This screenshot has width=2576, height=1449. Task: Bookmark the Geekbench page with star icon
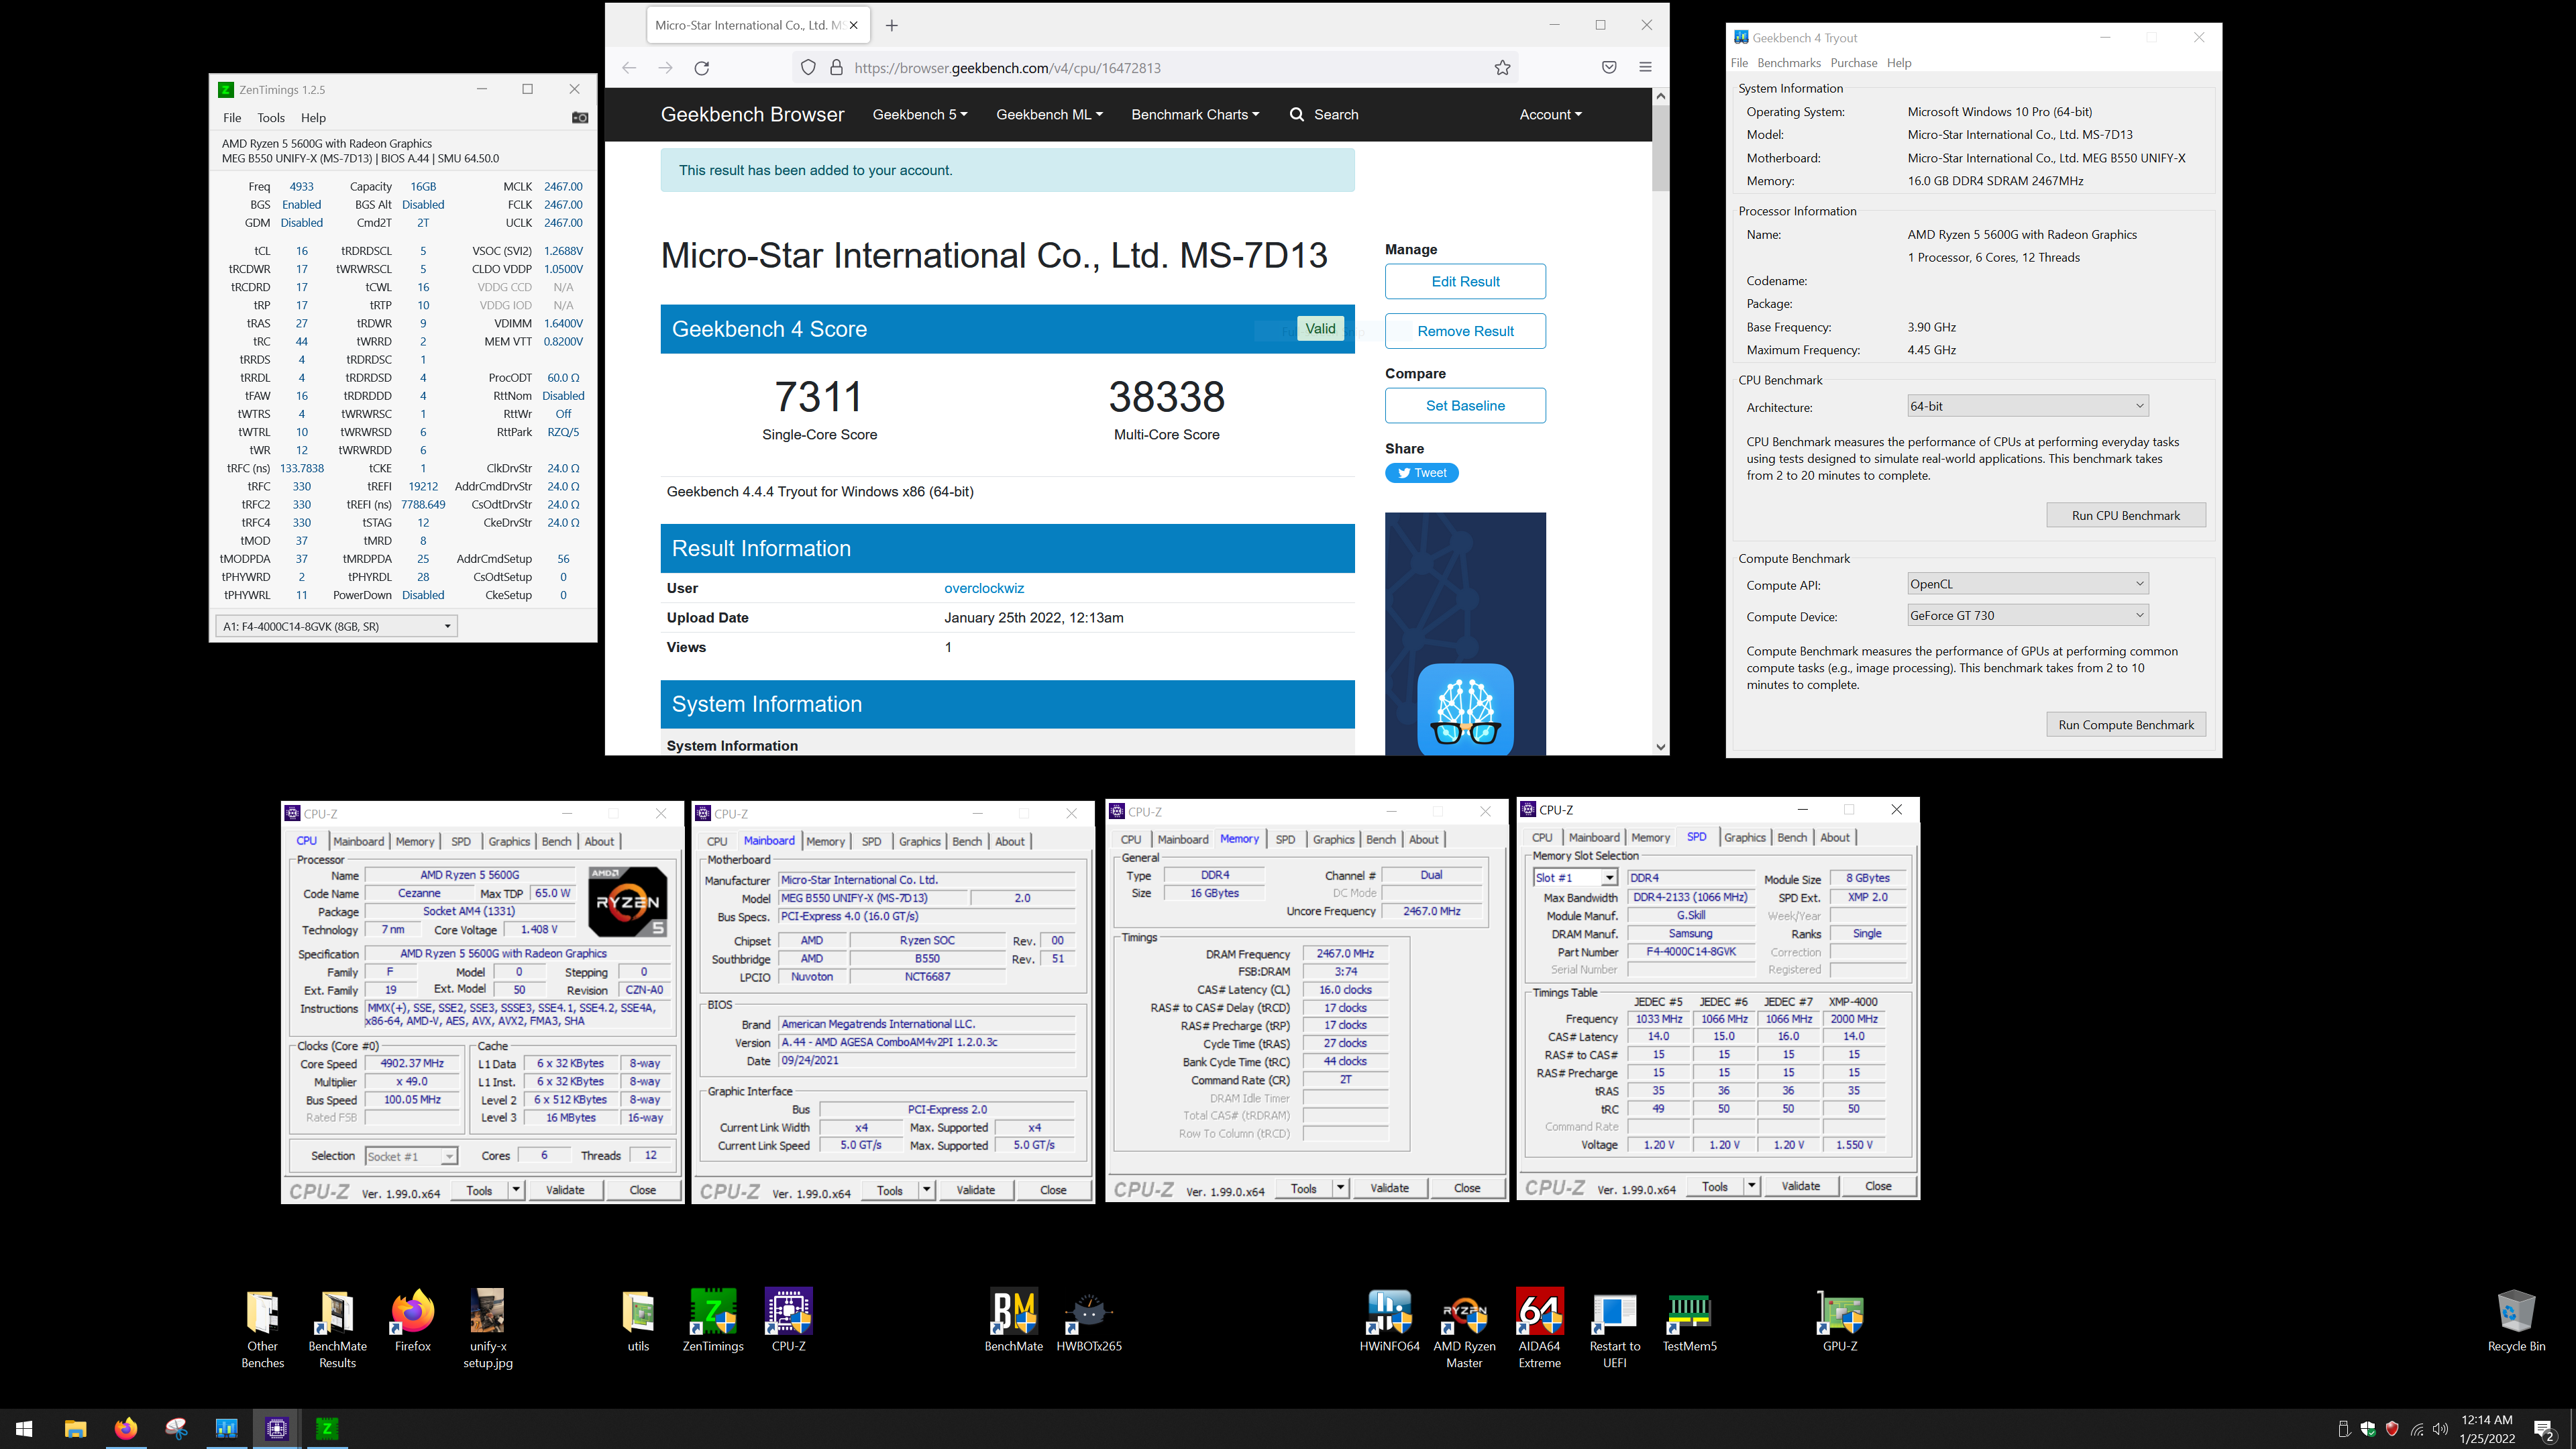coord(1502,68)
